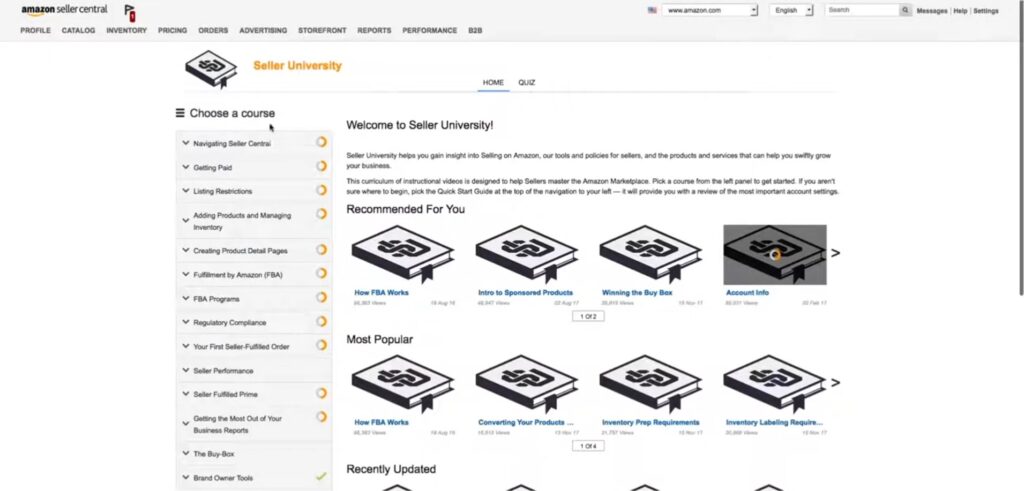Open the STOREFRONT menu
The width and height of the screenshot is (1024, 491).
pos(322,31)
